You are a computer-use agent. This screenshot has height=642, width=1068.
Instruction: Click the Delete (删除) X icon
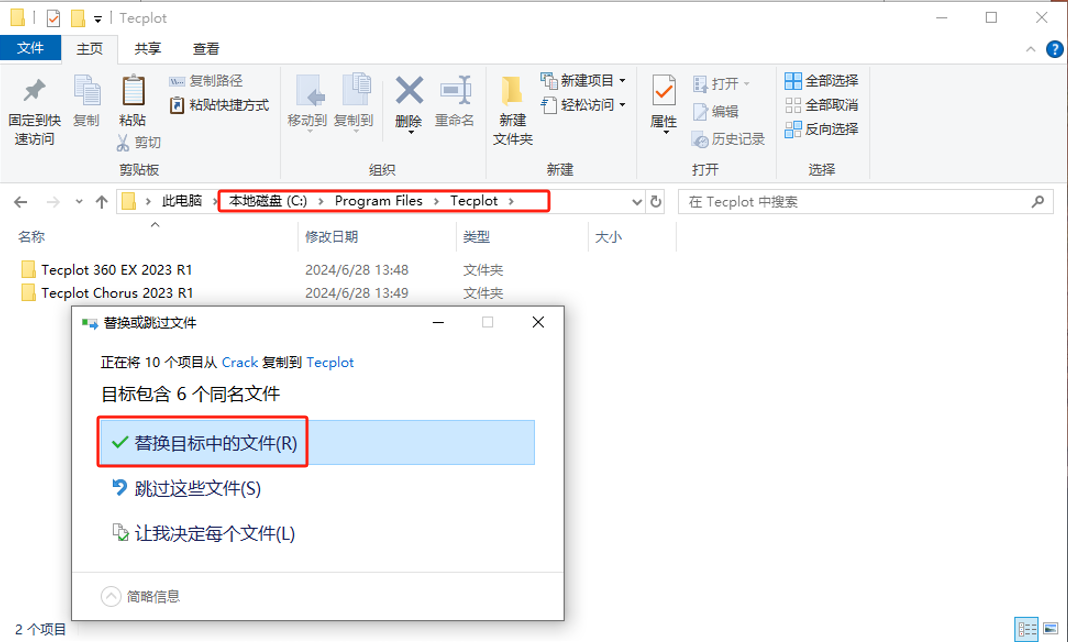point(409,91)
